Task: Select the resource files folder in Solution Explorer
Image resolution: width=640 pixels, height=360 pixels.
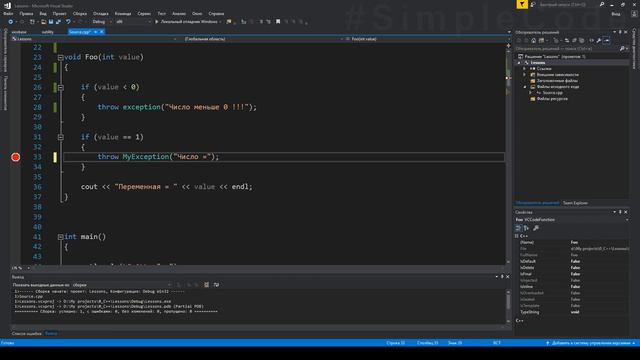Action: click(552, 99)
